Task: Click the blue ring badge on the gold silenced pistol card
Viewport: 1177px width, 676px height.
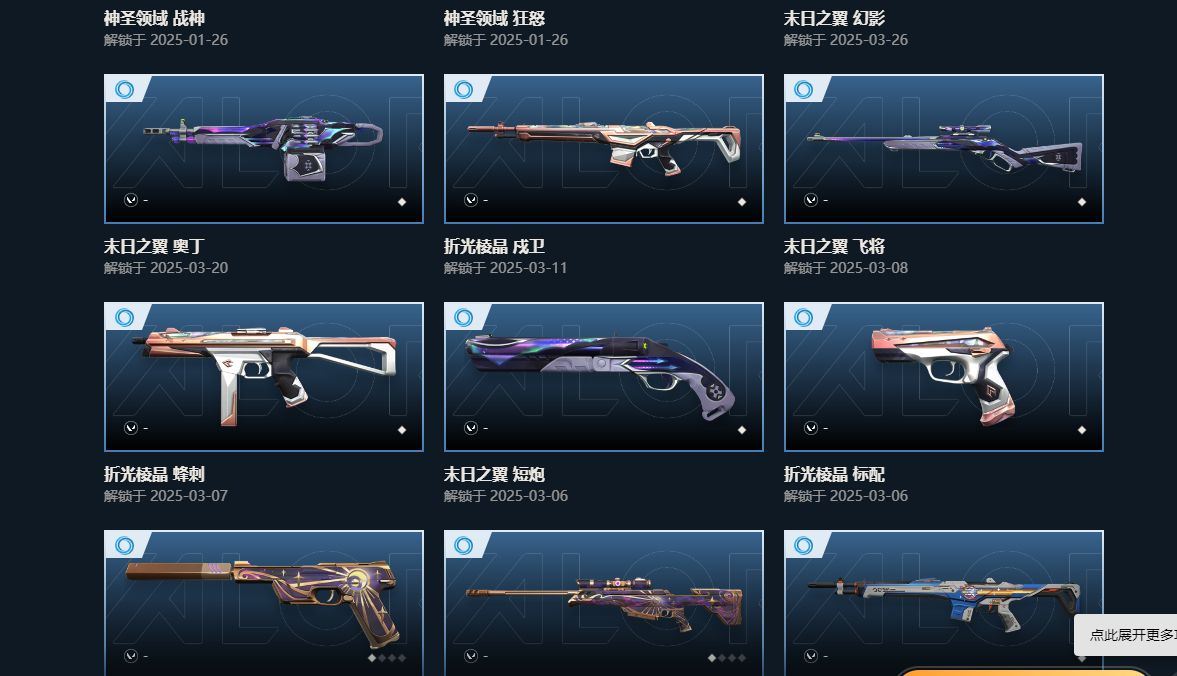Action: click(124, 546)
